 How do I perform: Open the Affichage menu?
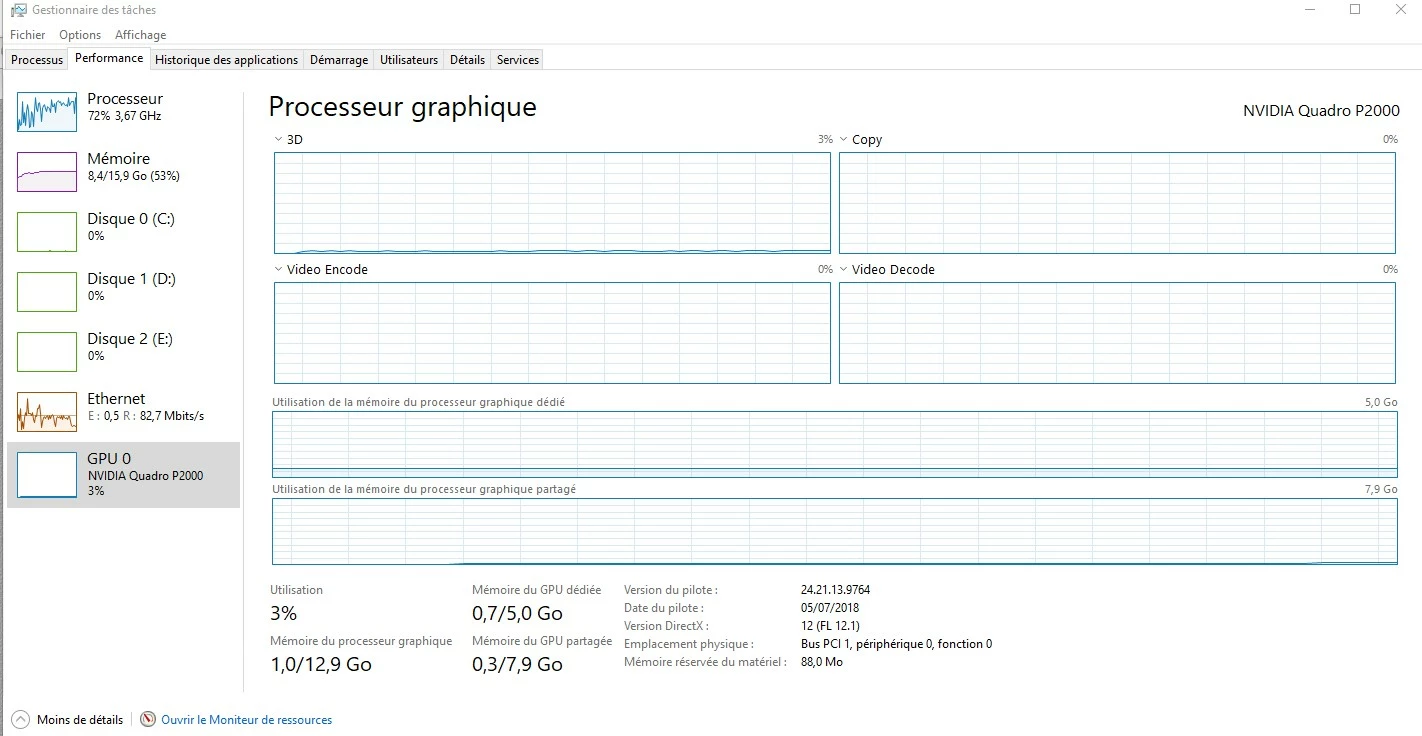(140, 35)
